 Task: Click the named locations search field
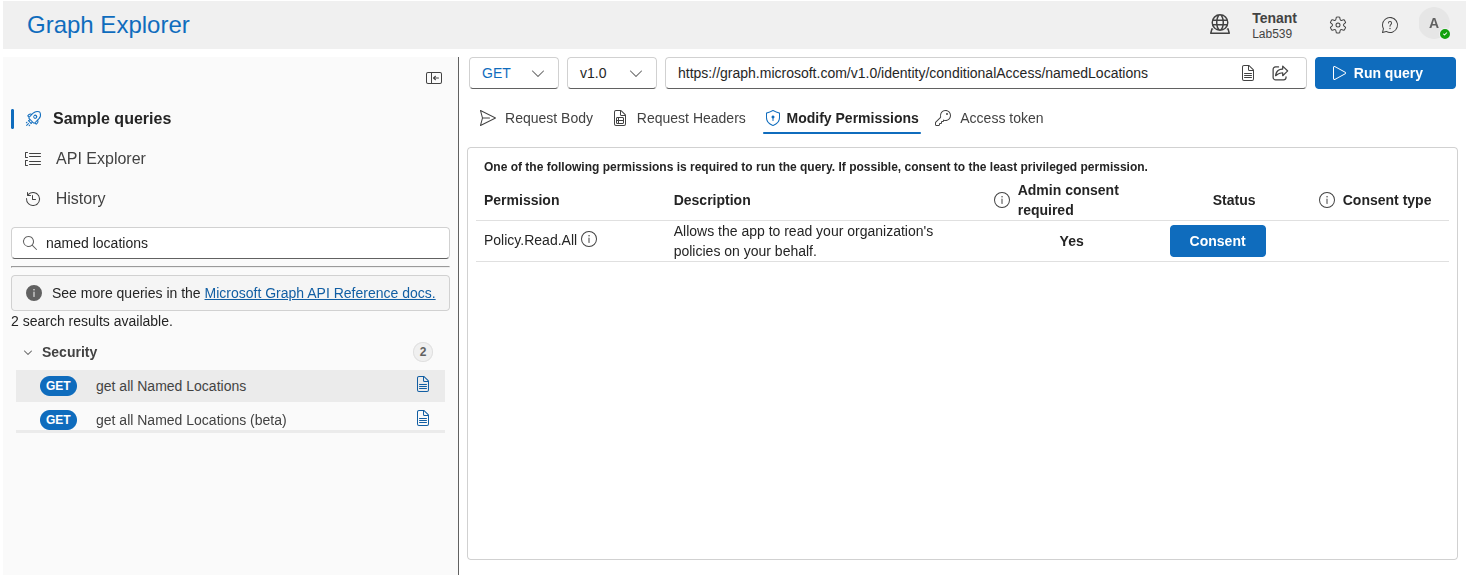coord(230,243)
